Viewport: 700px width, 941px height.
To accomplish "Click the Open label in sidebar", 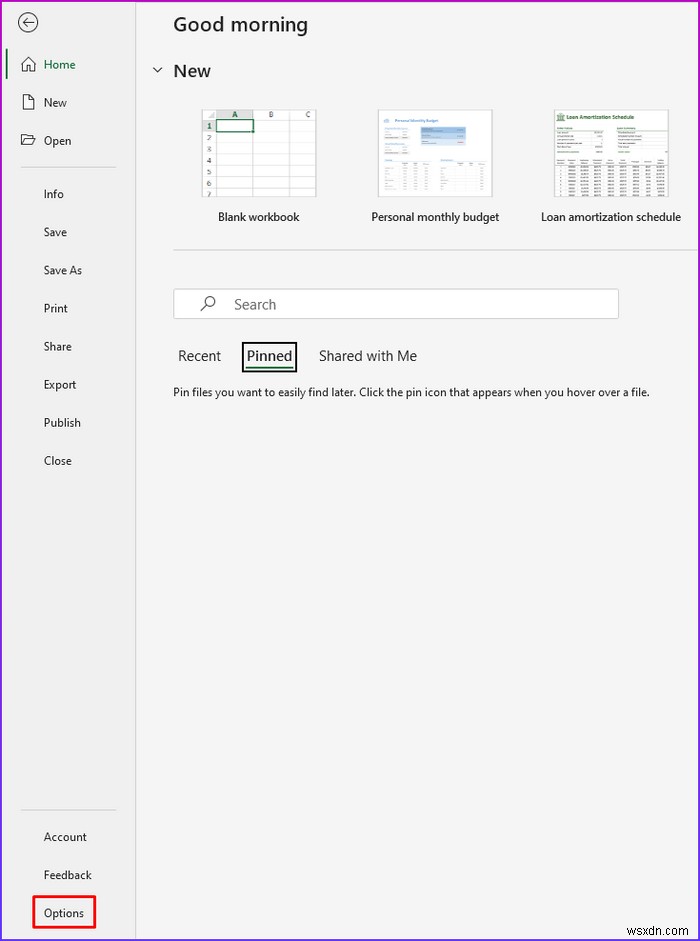I will pos(58,141).
